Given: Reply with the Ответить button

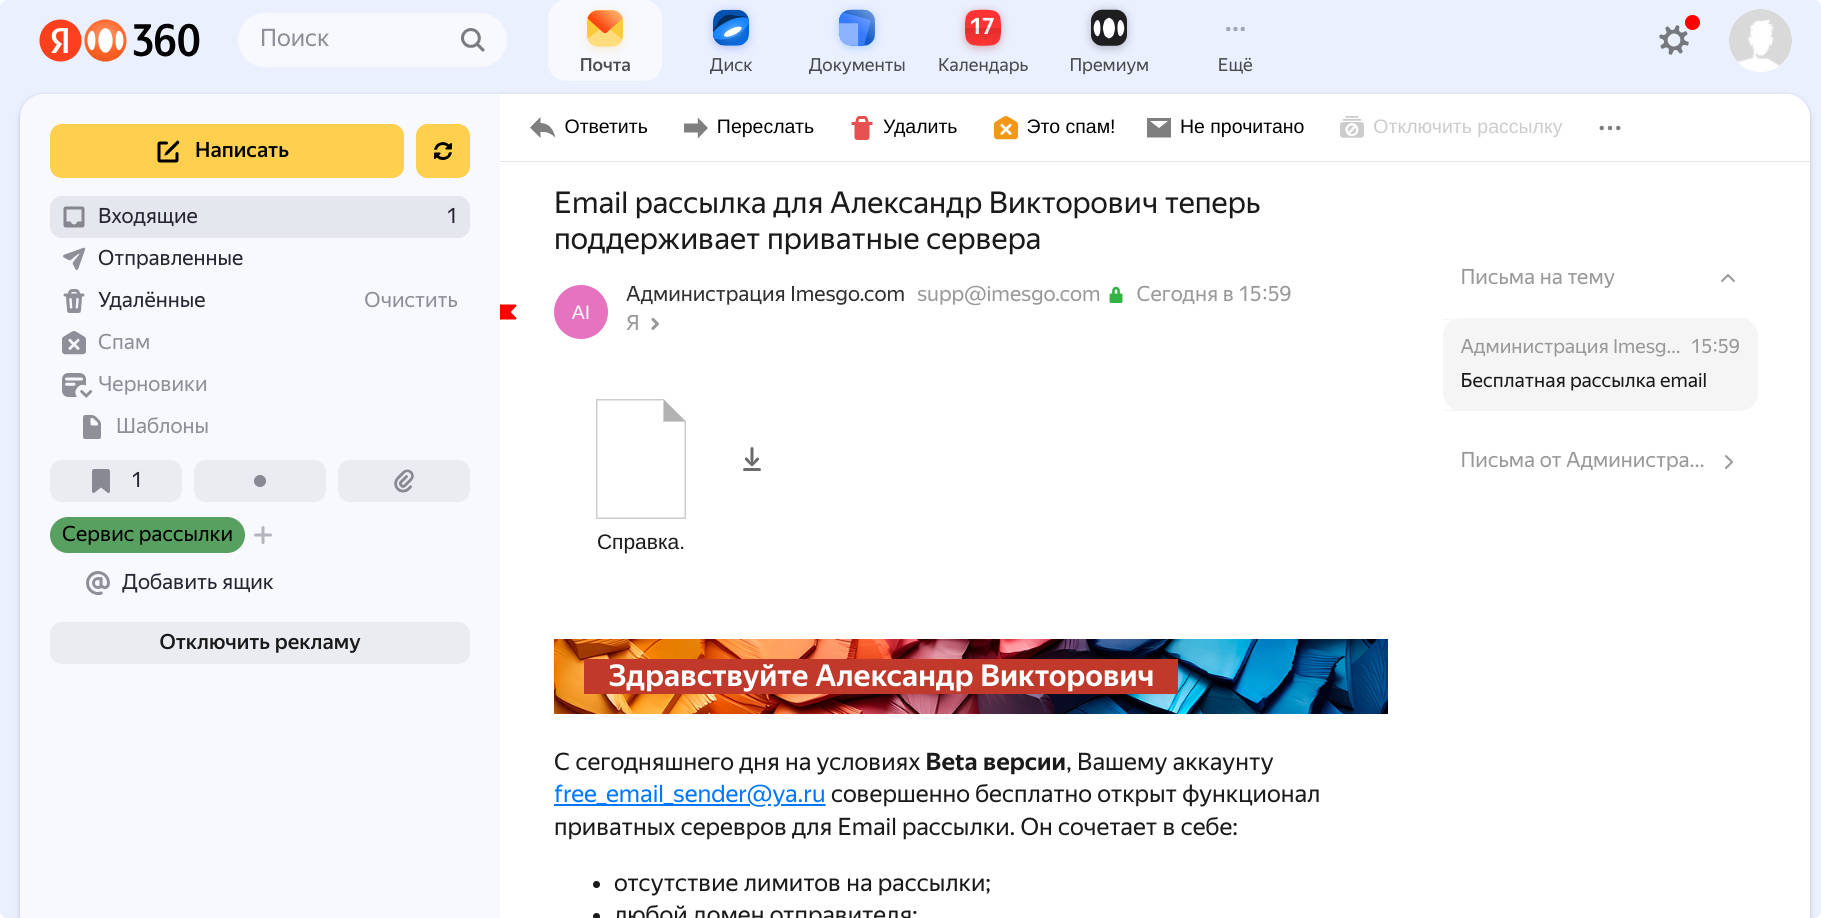Looking at the screenshot, I should tap(589, 127).
